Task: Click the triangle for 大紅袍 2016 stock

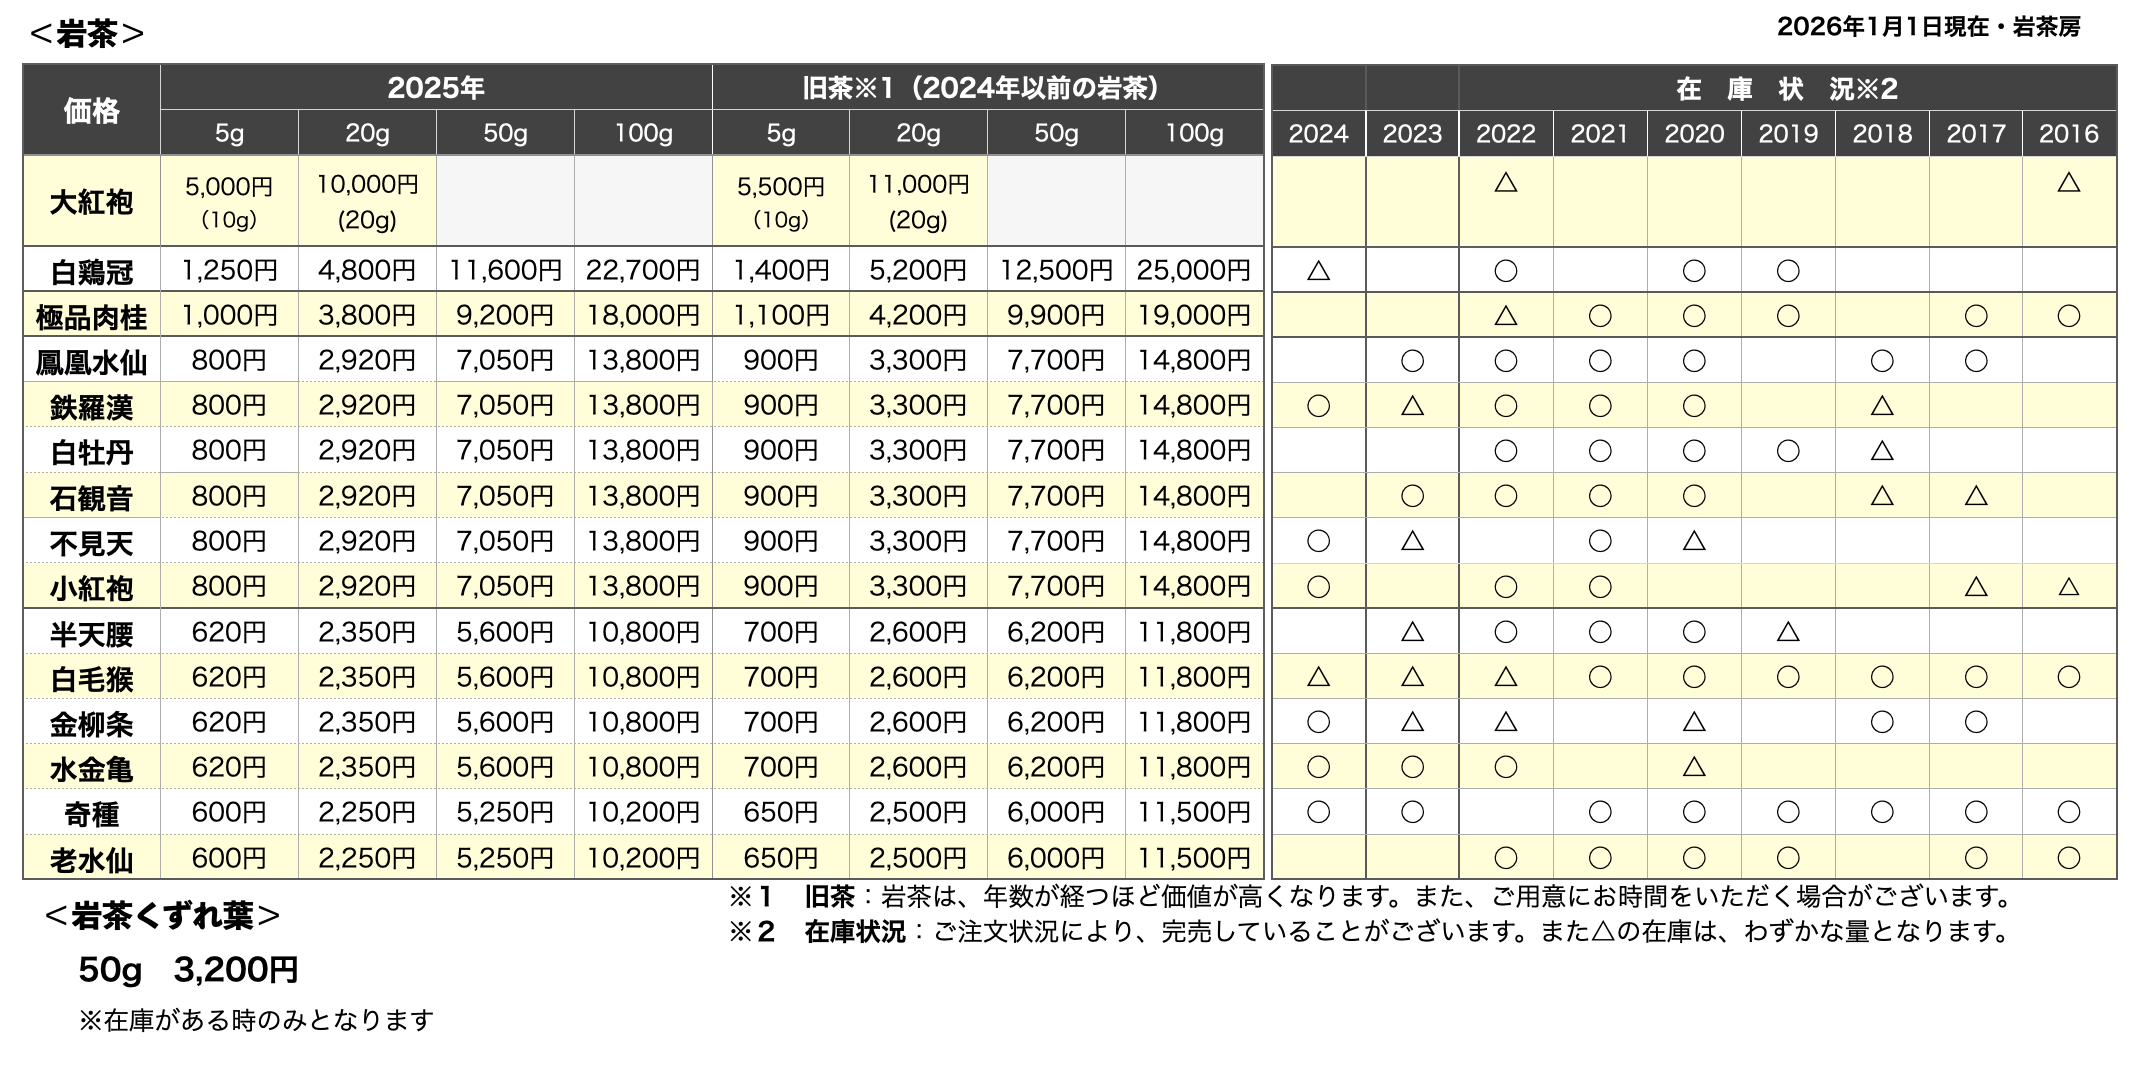Action: coord(2068,182)
